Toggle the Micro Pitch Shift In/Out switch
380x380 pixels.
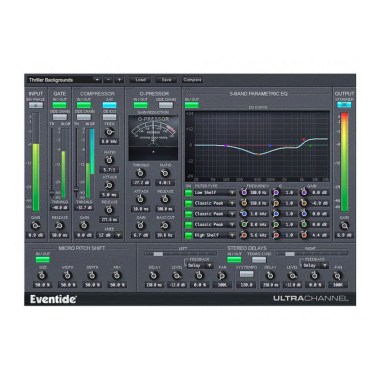42,260
